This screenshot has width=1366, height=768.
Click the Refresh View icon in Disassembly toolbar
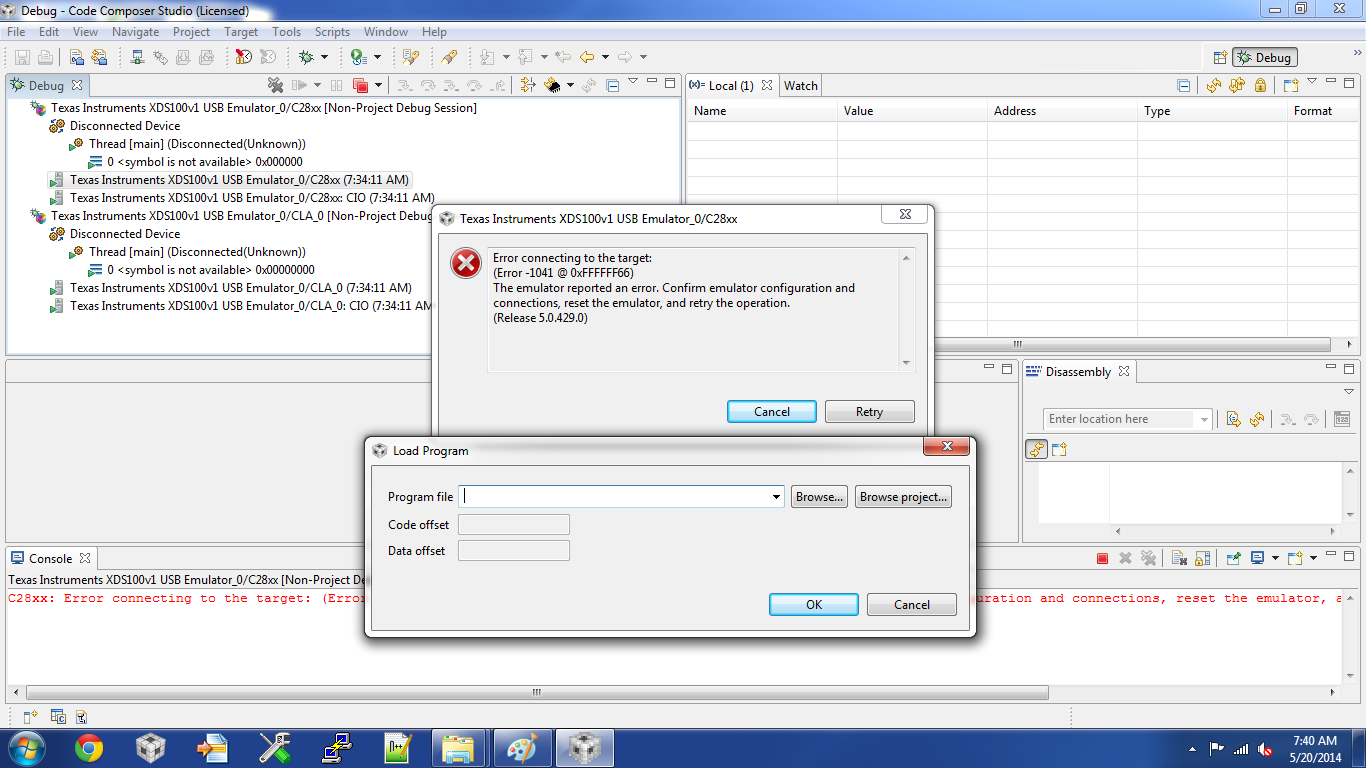point(1257,419)
